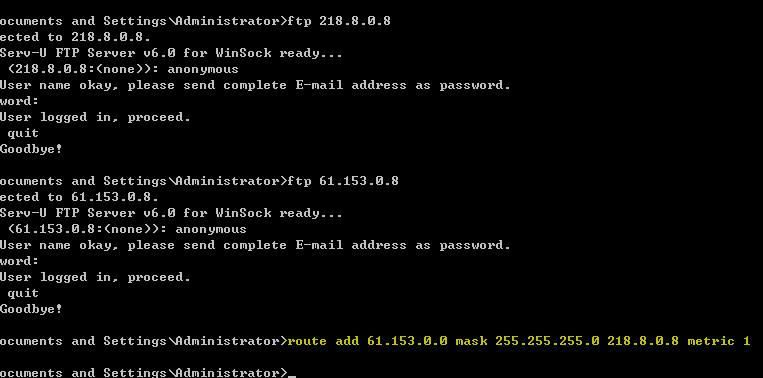Click the first 'anonymous' login entry

coord(203,69)
